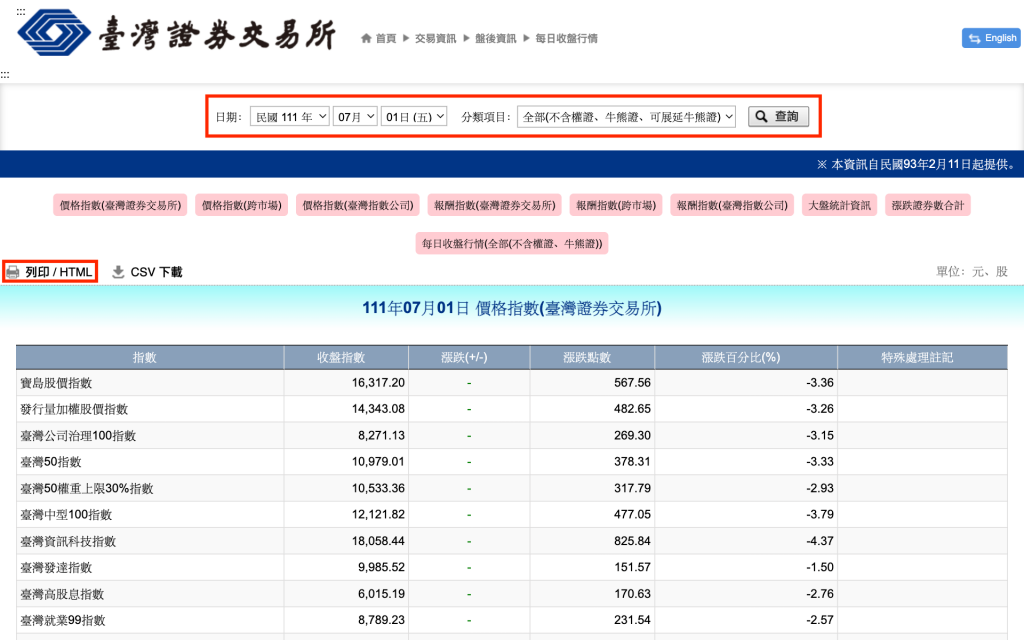
Task: Click the swap arrows icon on English button
Action: coord(974,39)
